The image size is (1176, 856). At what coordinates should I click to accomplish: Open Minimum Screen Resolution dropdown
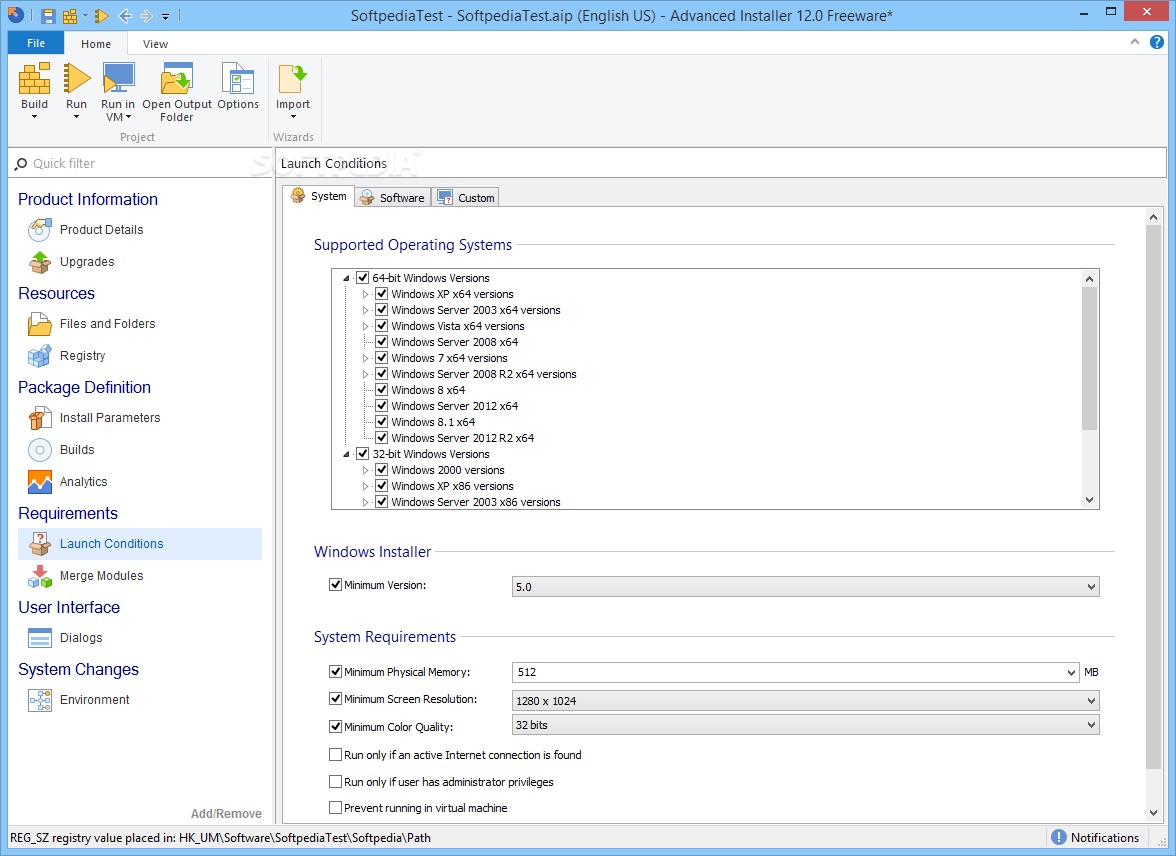click(x=1090, y=701)
